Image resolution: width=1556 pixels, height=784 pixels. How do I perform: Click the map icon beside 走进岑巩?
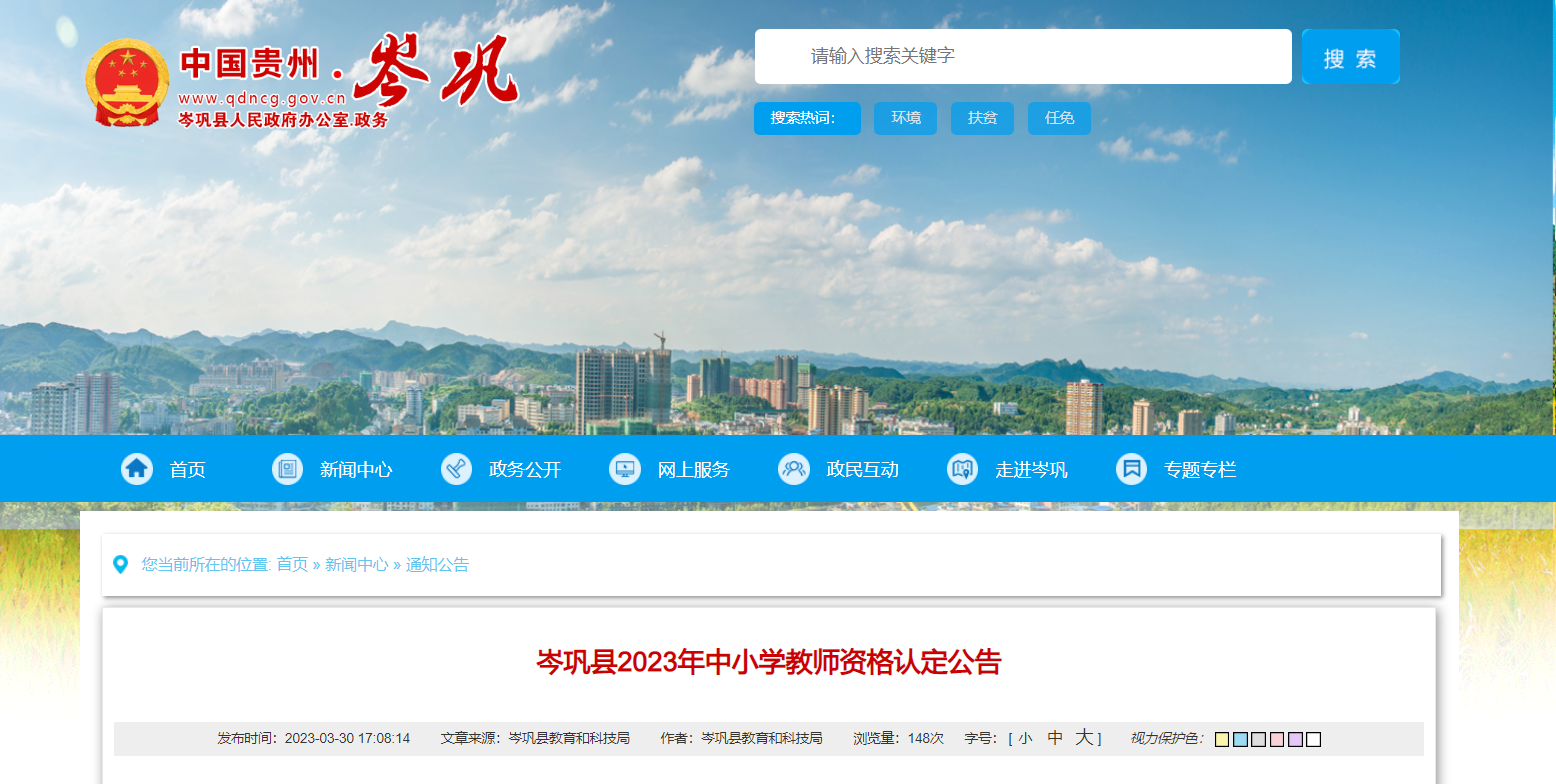(x=963, y=469)
